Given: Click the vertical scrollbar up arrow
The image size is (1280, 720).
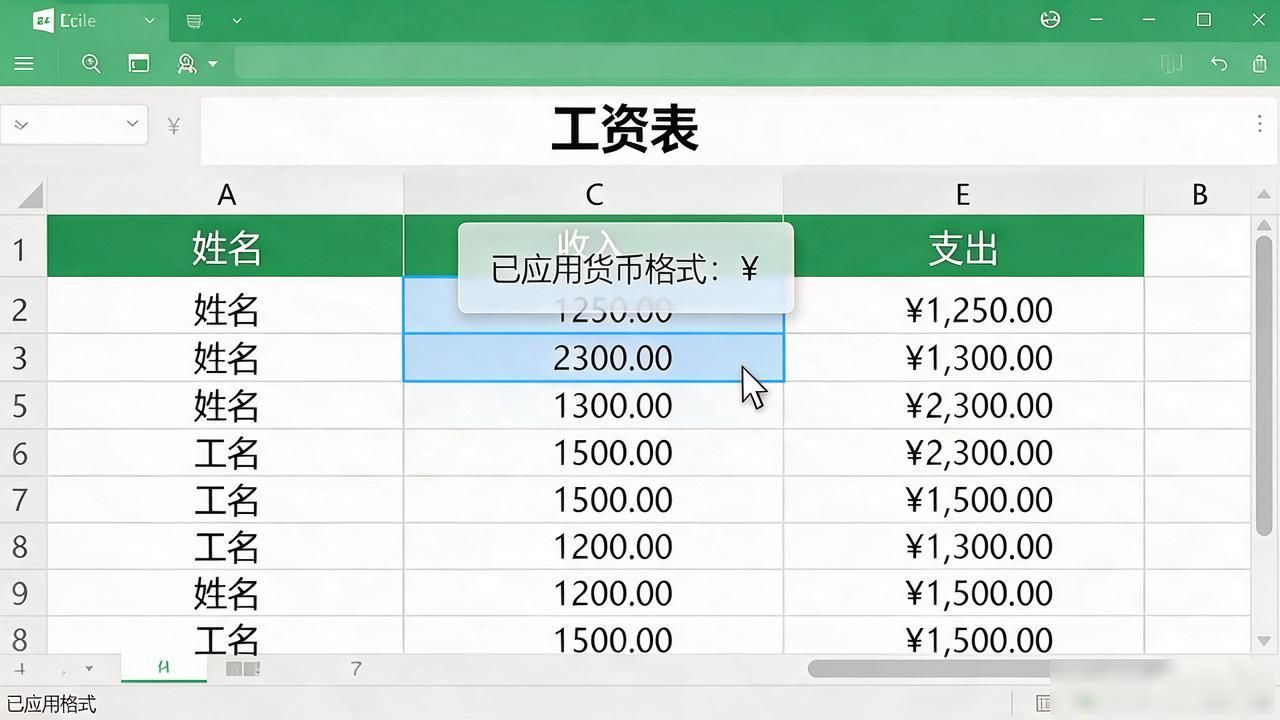Looking at the screenshot, I should [x=1264, y=225].
